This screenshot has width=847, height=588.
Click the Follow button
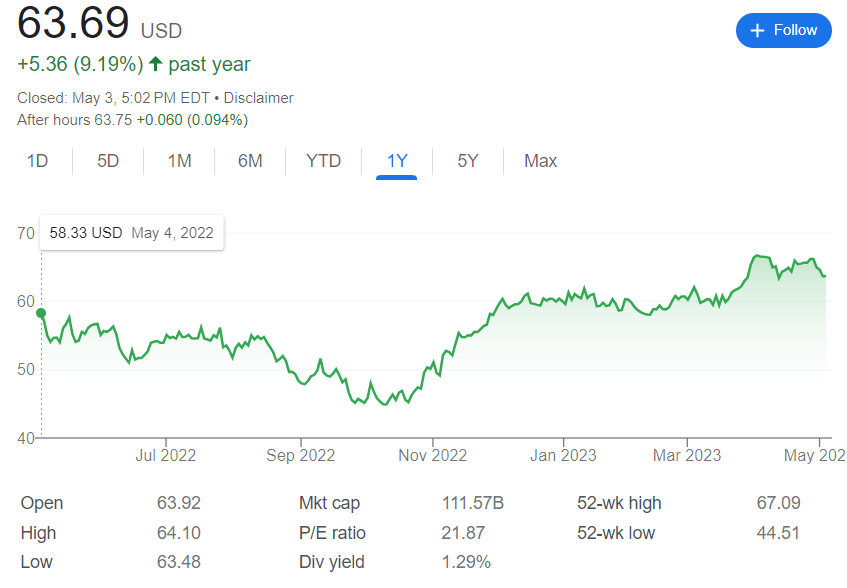point(783,30)
